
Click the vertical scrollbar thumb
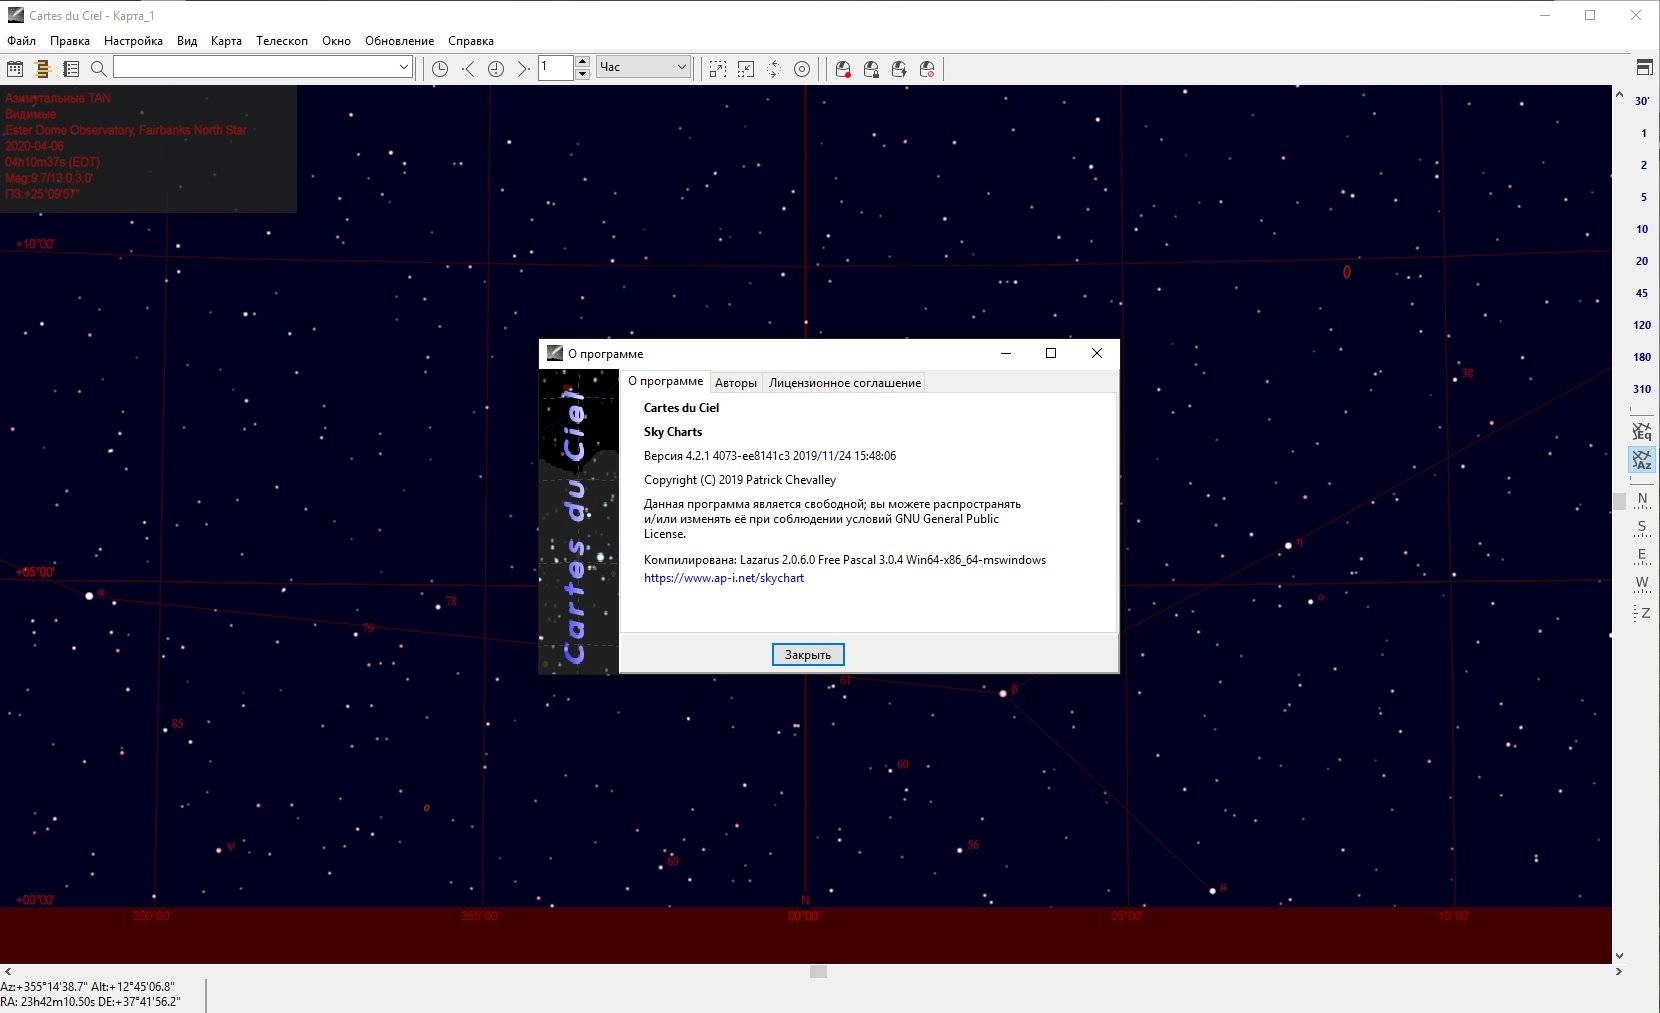(x=1619, y=502)
